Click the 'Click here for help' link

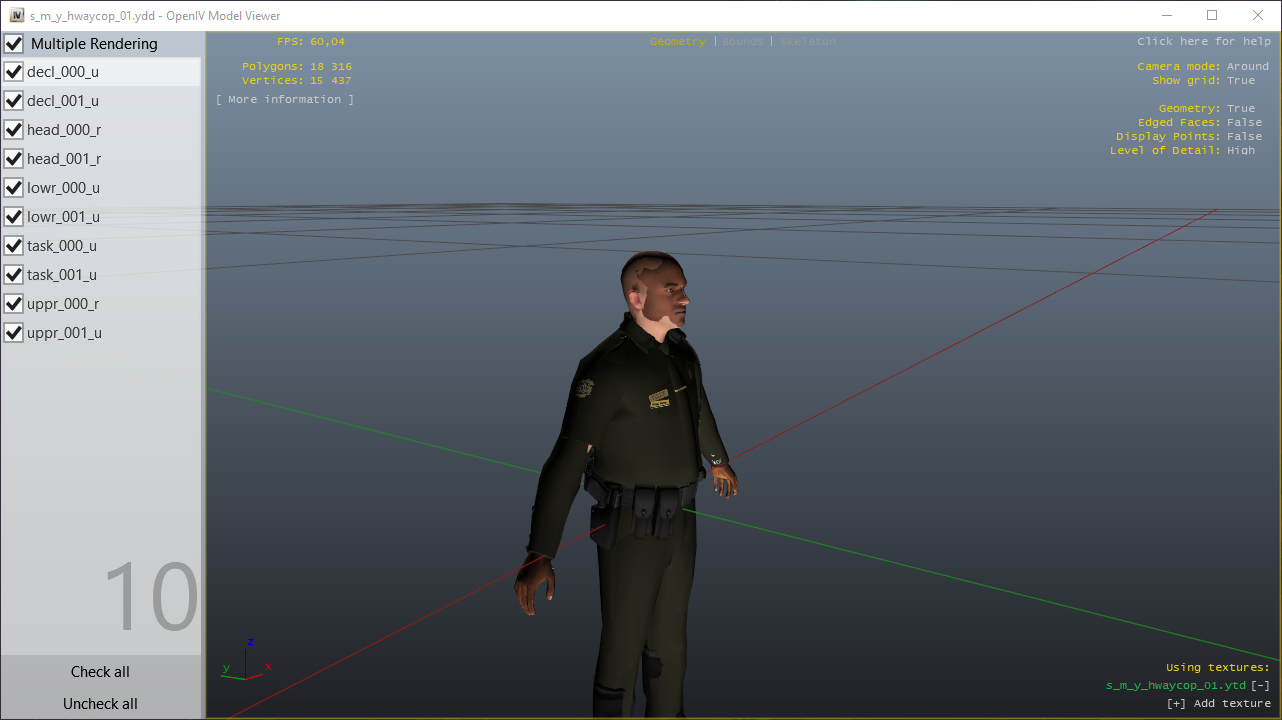click(x=1203, y=42)
